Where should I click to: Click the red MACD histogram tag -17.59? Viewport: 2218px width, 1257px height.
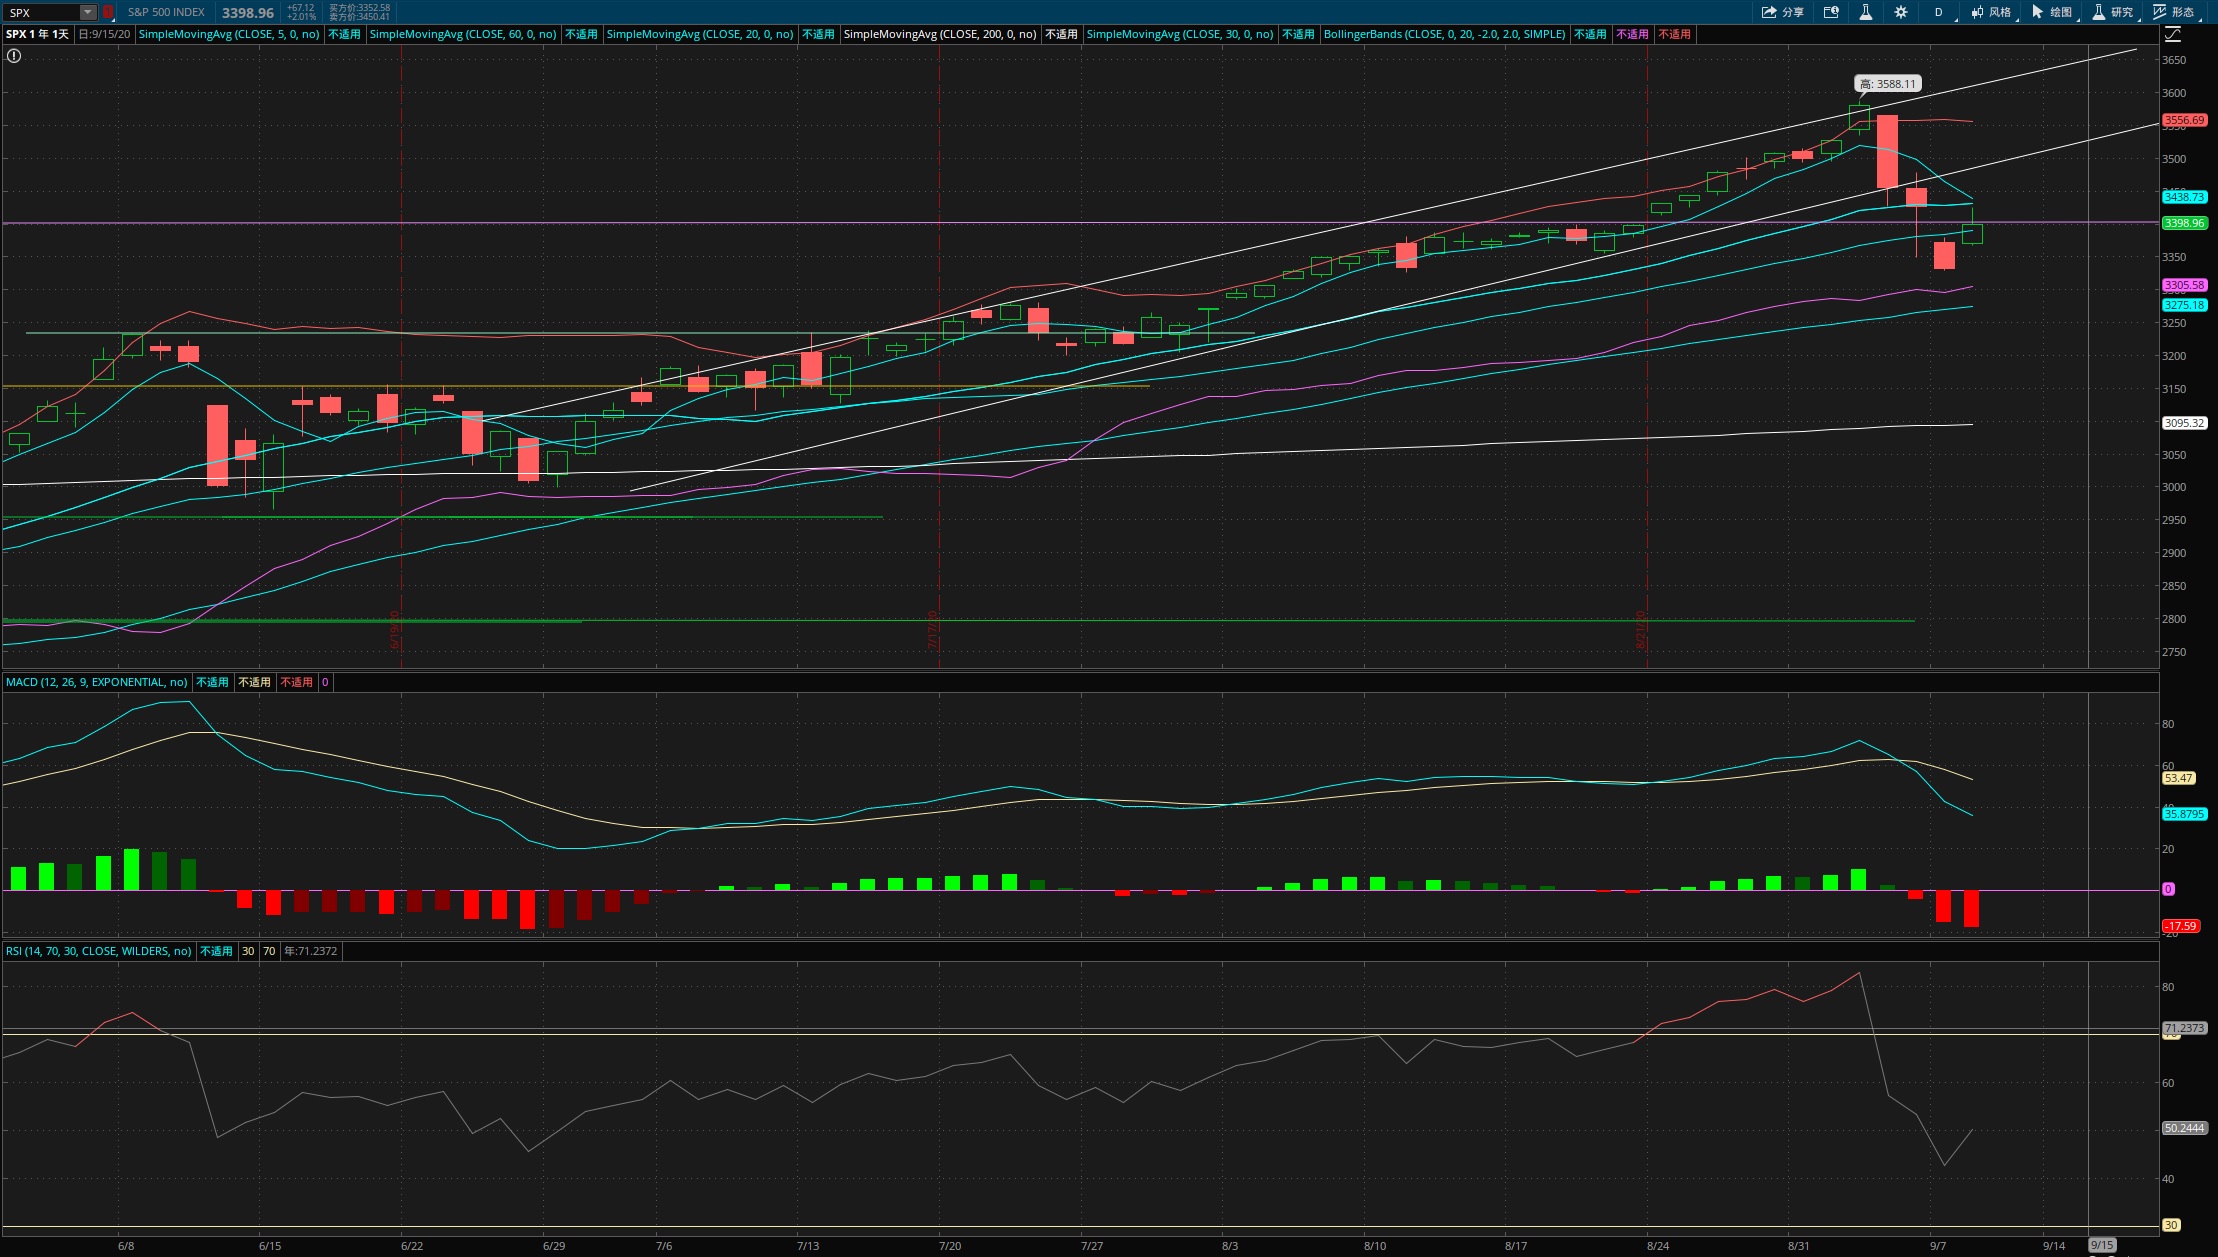(2181, 926)
